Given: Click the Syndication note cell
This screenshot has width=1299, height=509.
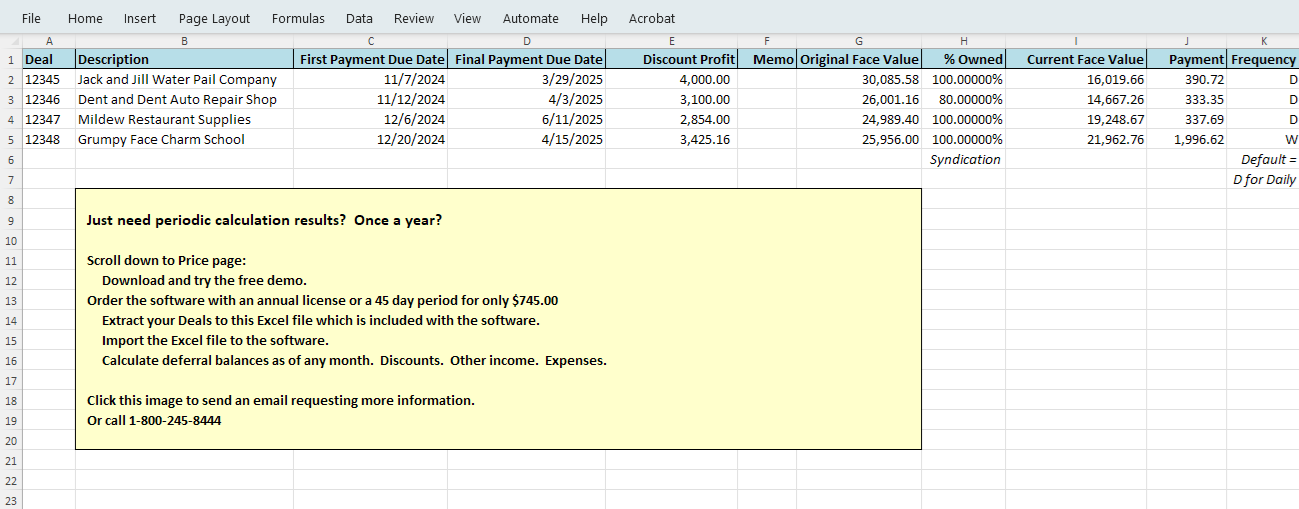Looking at the screenshot, I should [963, 159].
